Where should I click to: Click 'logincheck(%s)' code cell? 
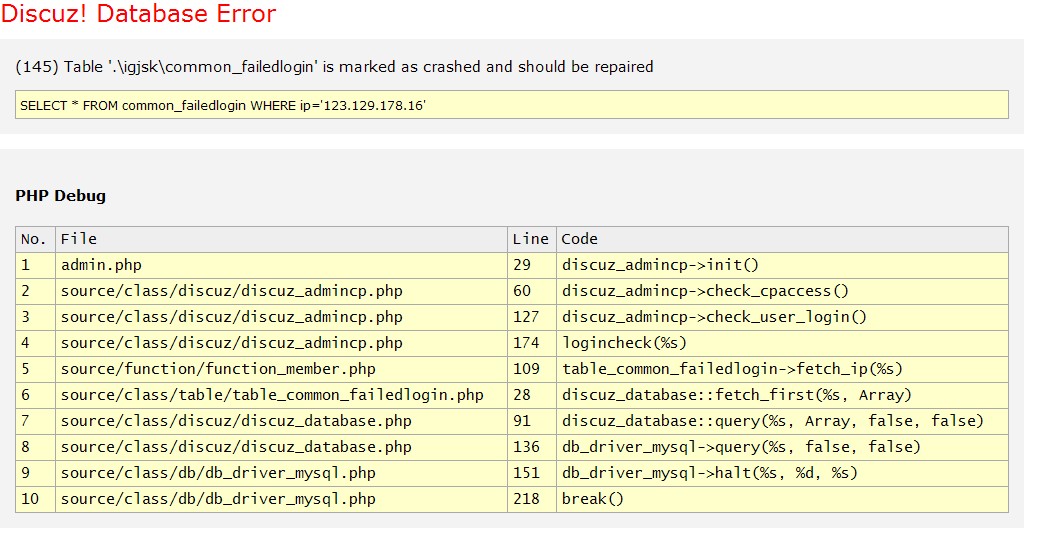coord(782,343)
